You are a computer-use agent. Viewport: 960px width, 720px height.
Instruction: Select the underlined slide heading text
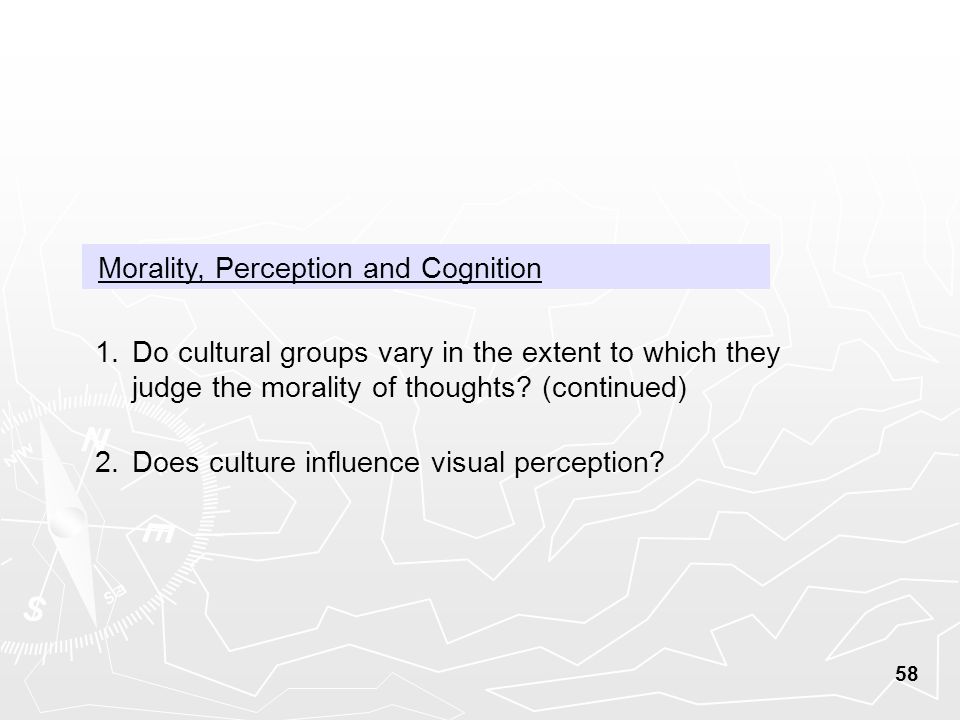coord(320,269)
